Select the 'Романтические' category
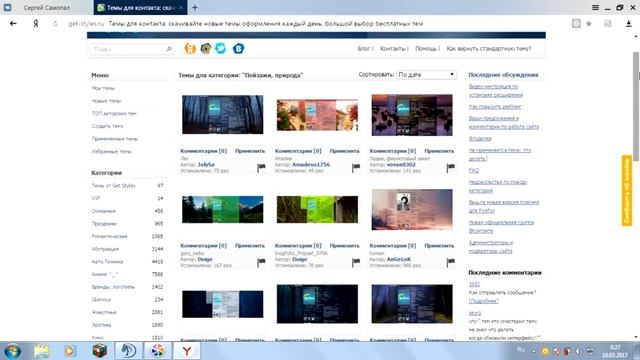Viewport: 640px width, 360px height. tap(109, 236)
